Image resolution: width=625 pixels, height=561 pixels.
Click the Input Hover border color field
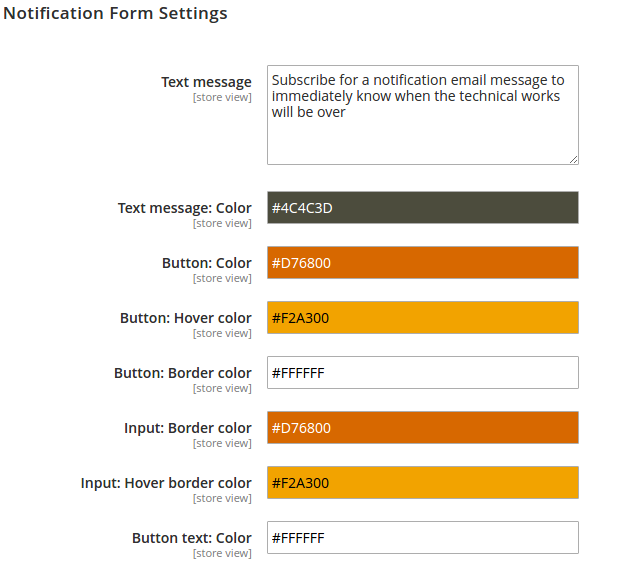tap(423, 482)
